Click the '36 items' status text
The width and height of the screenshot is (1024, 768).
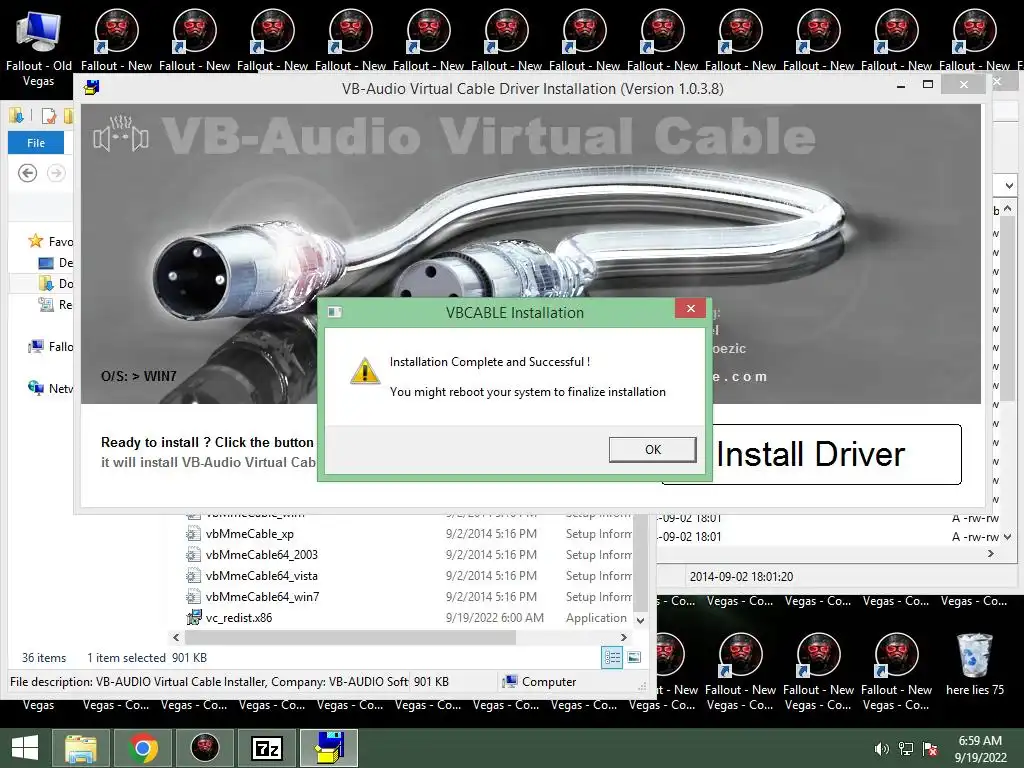tap(44, 658)
